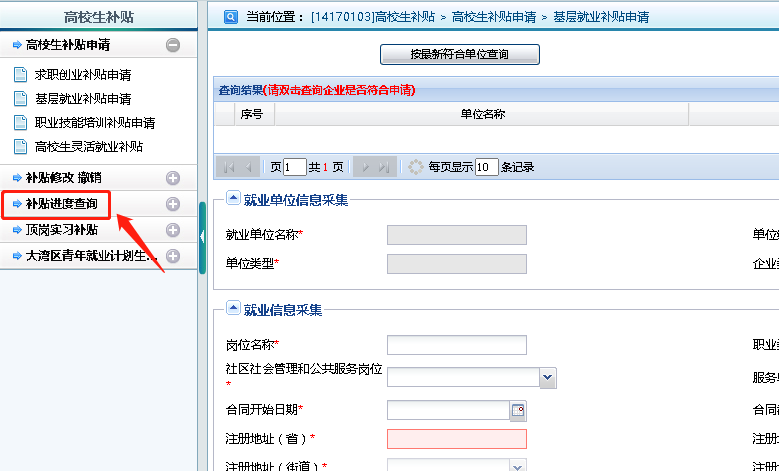The width and height of the screenshot is (779, 471).
Task: Click the document icon beside 高校生灵活就业补贴
Action: pos(20,146)
